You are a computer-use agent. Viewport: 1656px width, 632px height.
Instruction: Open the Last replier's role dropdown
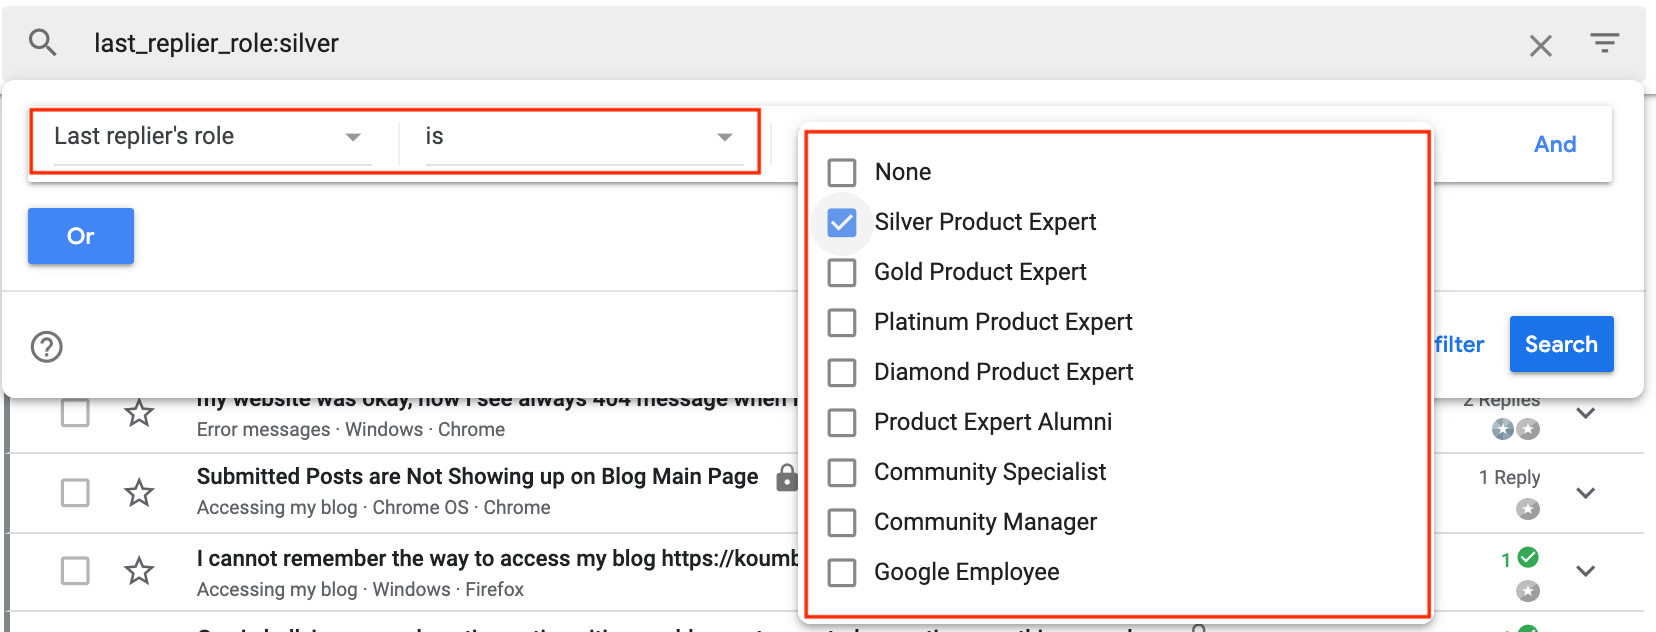208,137
